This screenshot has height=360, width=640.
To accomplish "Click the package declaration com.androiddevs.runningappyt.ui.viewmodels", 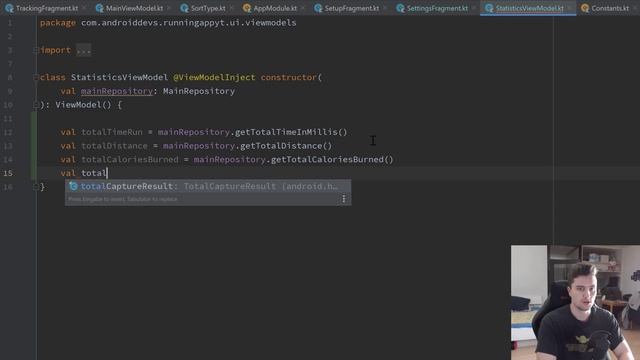I will (189, 23).
